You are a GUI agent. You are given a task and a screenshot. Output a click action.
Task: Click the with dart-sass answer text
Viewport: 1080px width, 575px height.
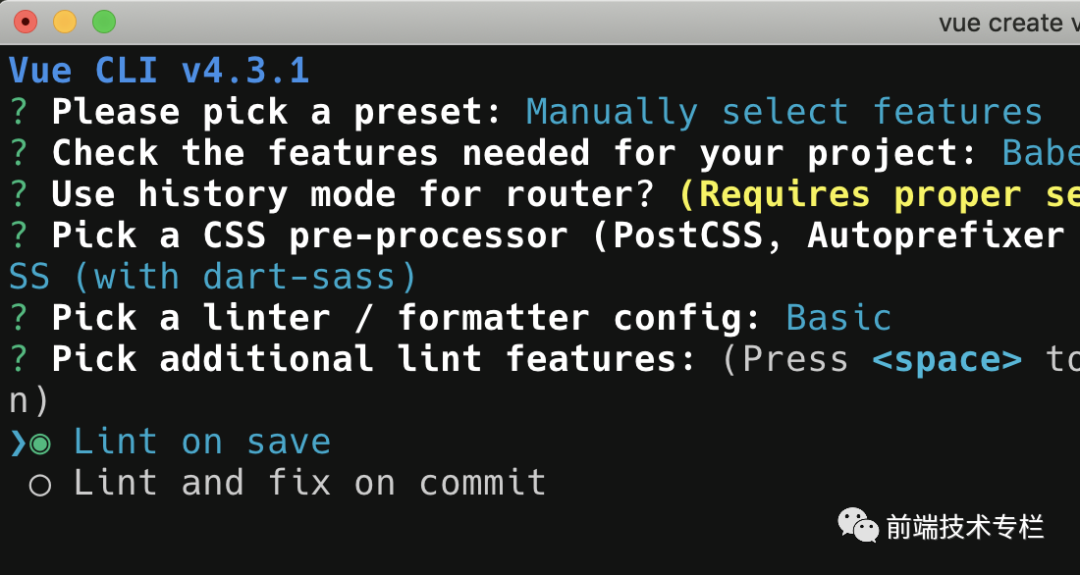coord(246,278)
